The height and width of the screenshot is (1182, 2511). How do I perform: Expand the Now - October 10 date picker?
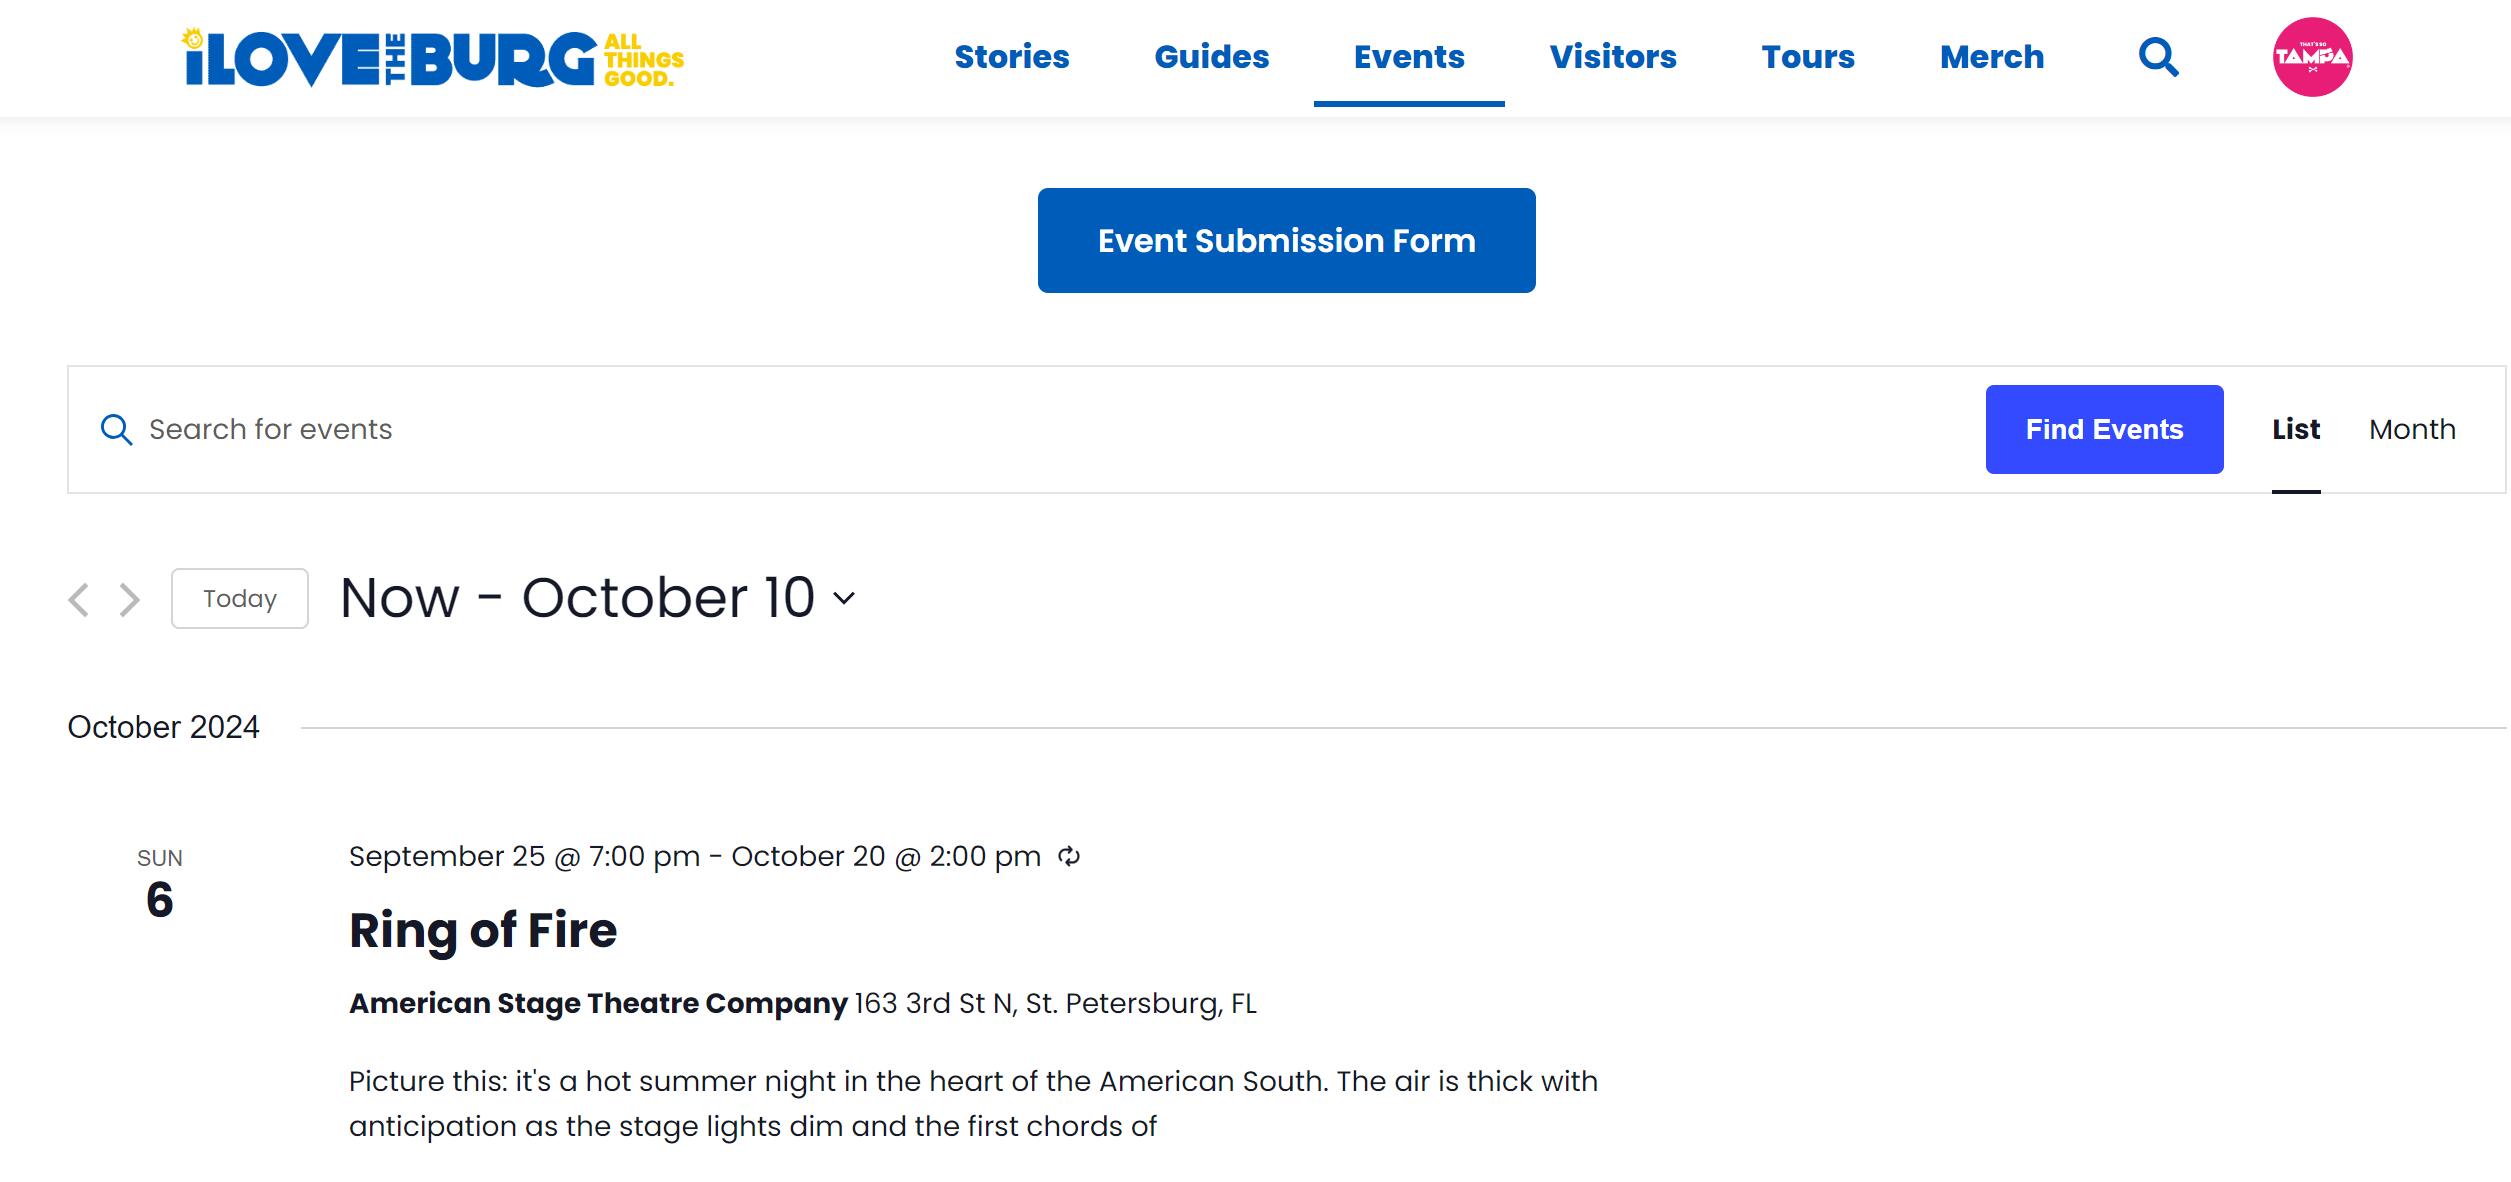click(x=597, y=598)
